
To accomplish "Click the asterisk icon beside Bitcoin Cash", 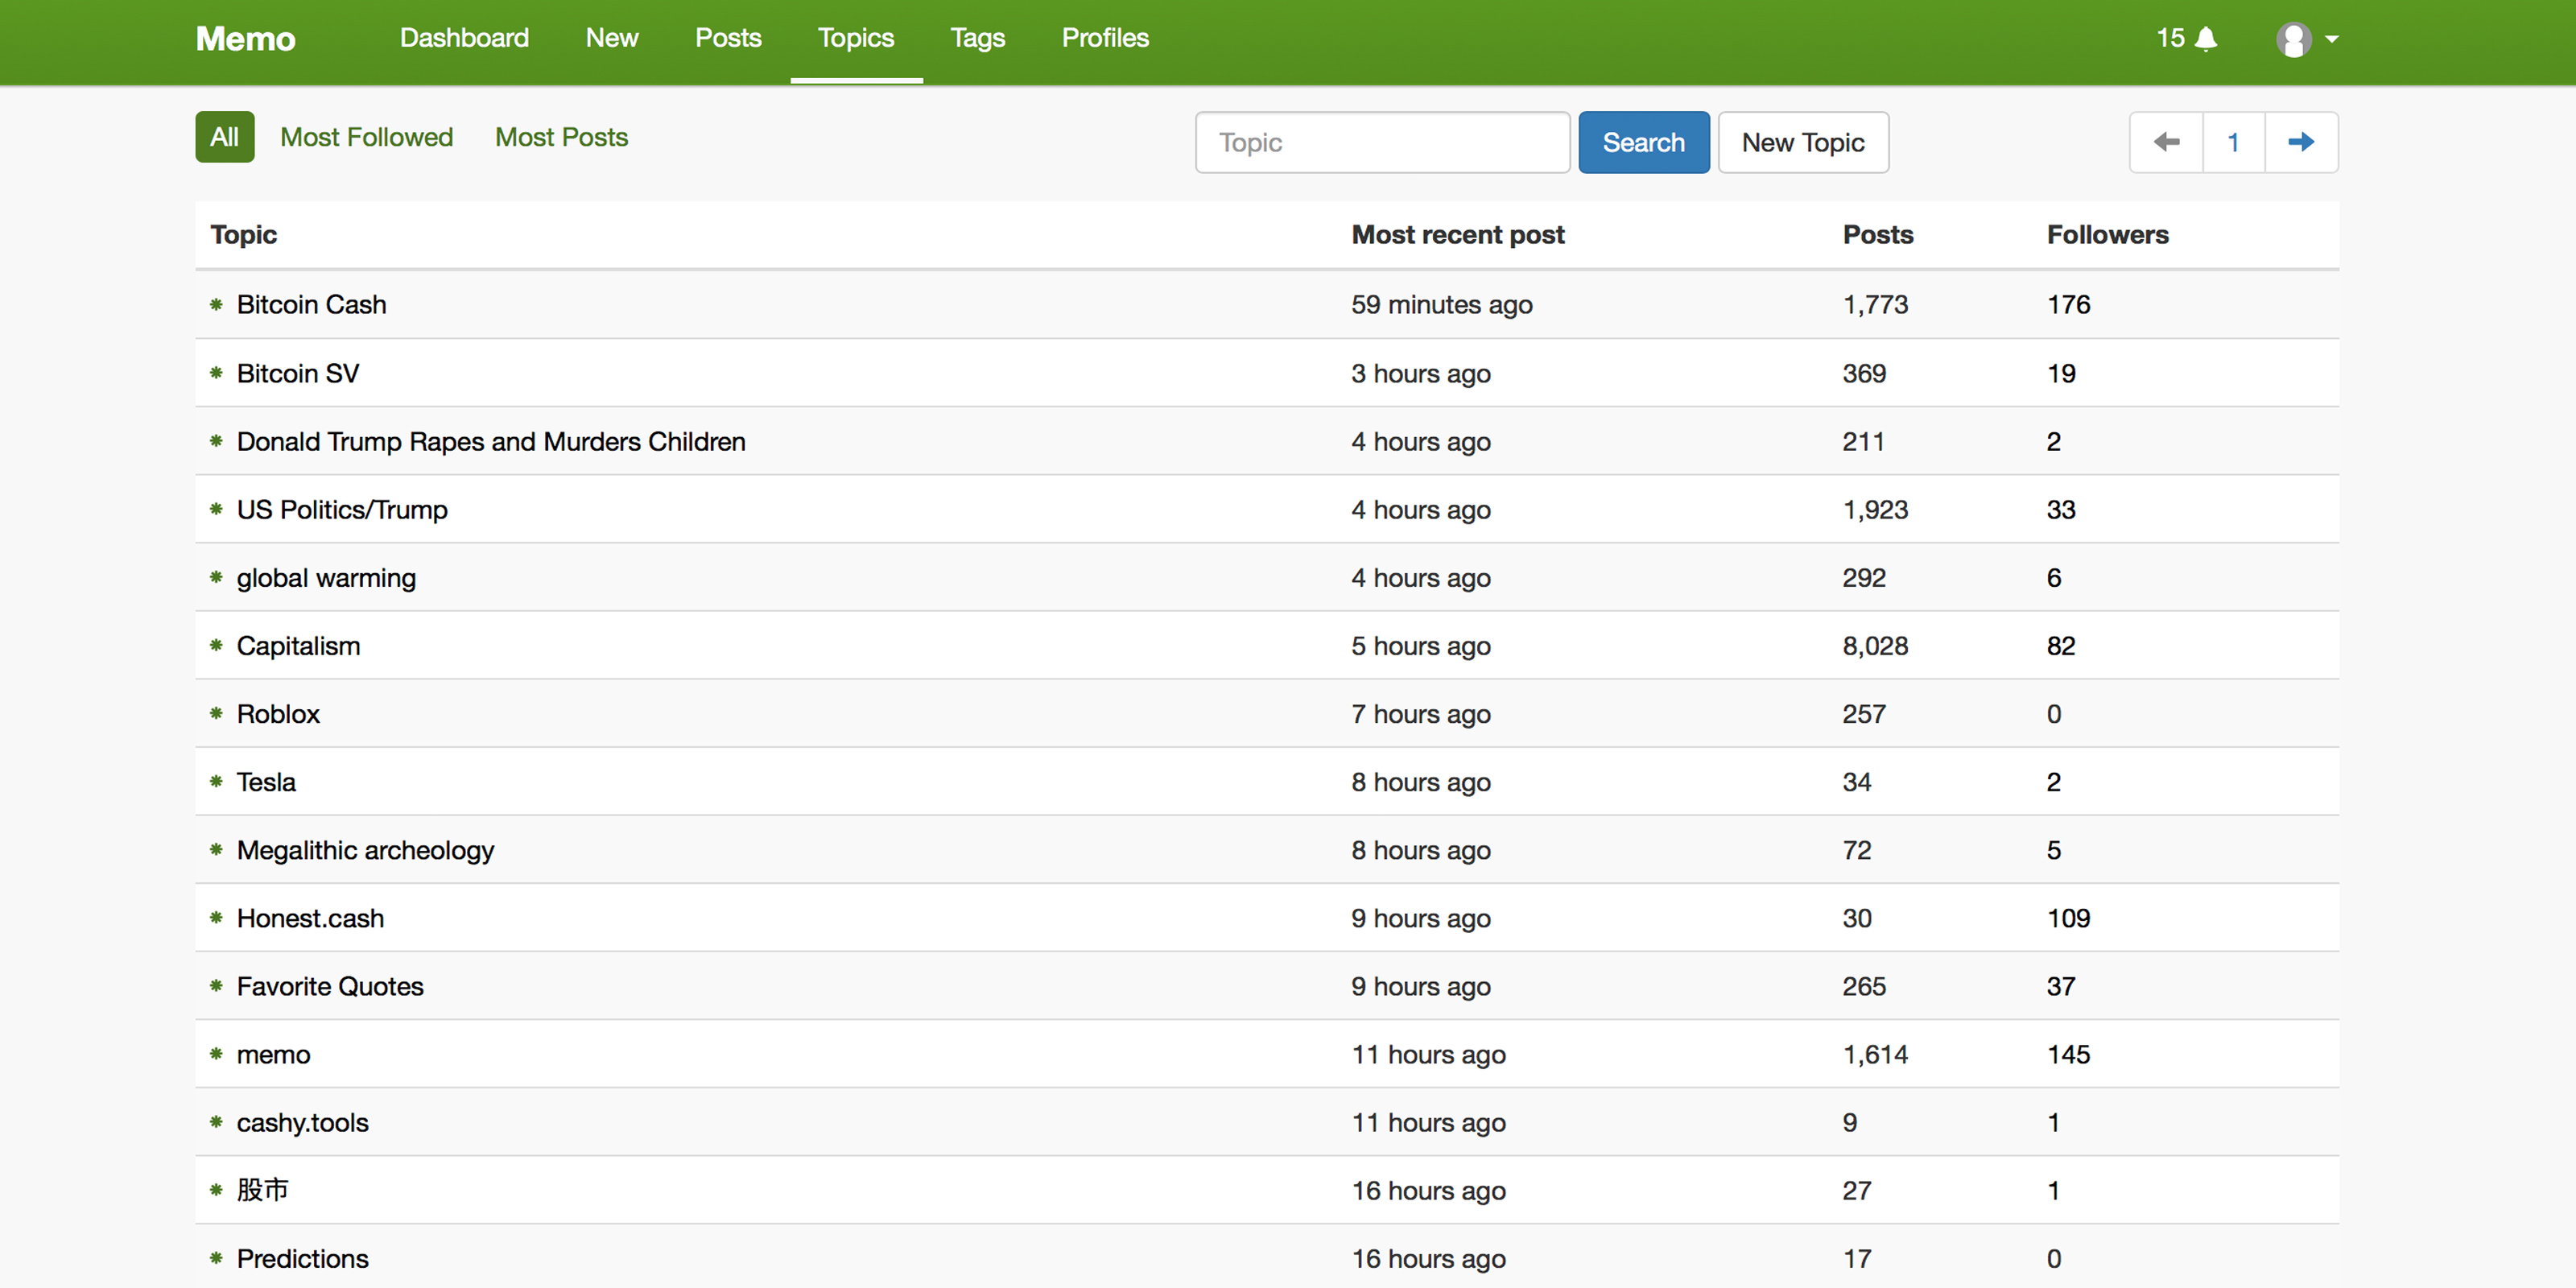I will tap(216, 304).
